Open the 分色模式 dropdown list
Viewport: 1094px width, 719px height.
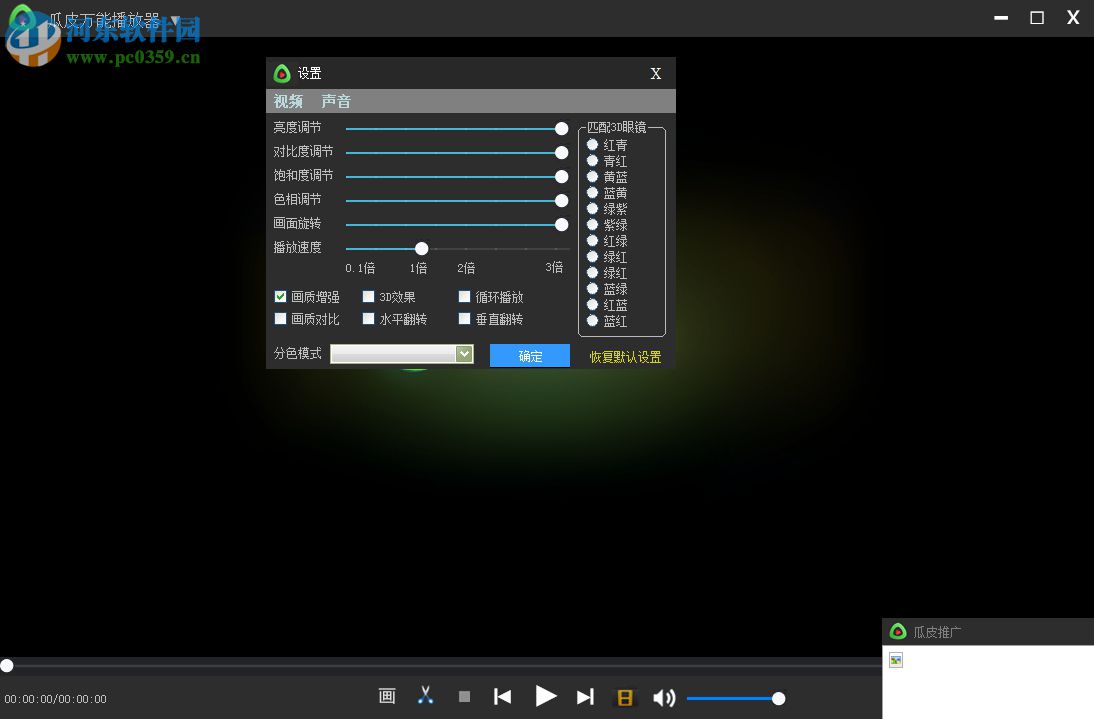(402, 354)
